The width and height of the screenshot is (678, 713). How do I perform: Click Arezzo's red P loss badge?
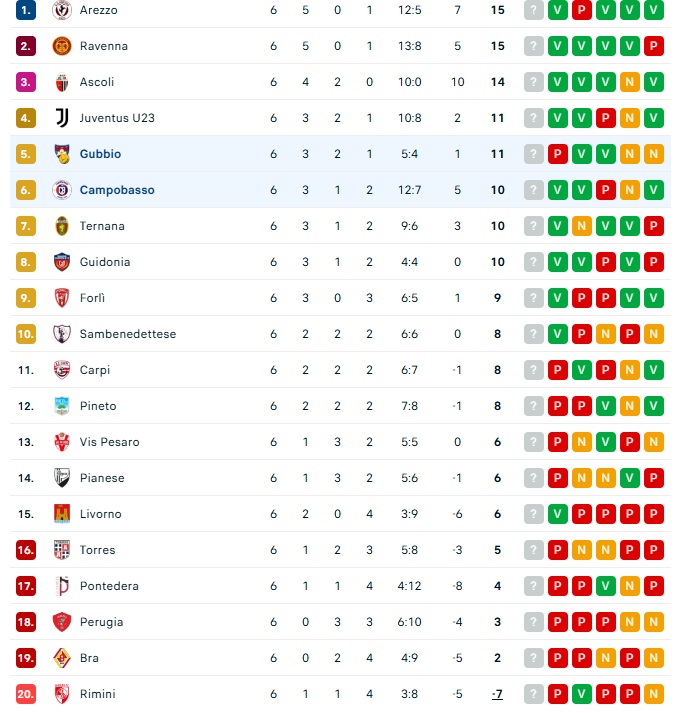tap(582, 10)
